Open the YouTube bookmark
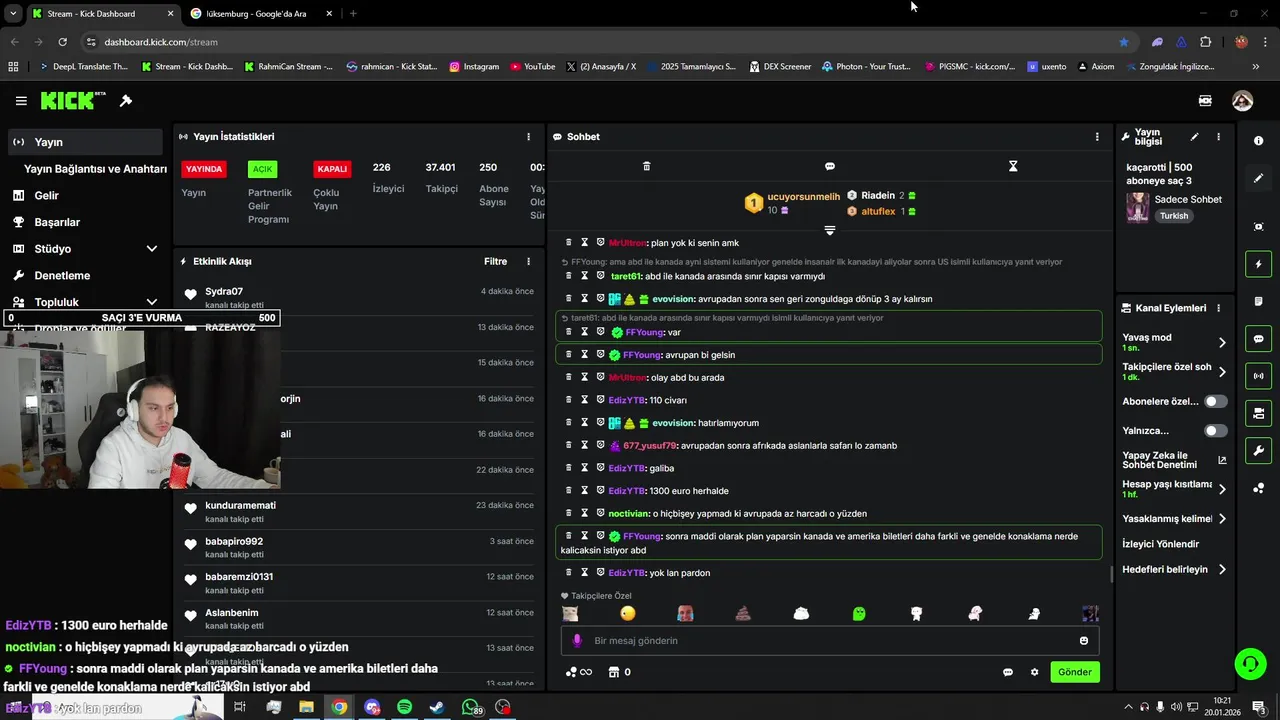1280x720 pixels. click(x=532, y=67)
